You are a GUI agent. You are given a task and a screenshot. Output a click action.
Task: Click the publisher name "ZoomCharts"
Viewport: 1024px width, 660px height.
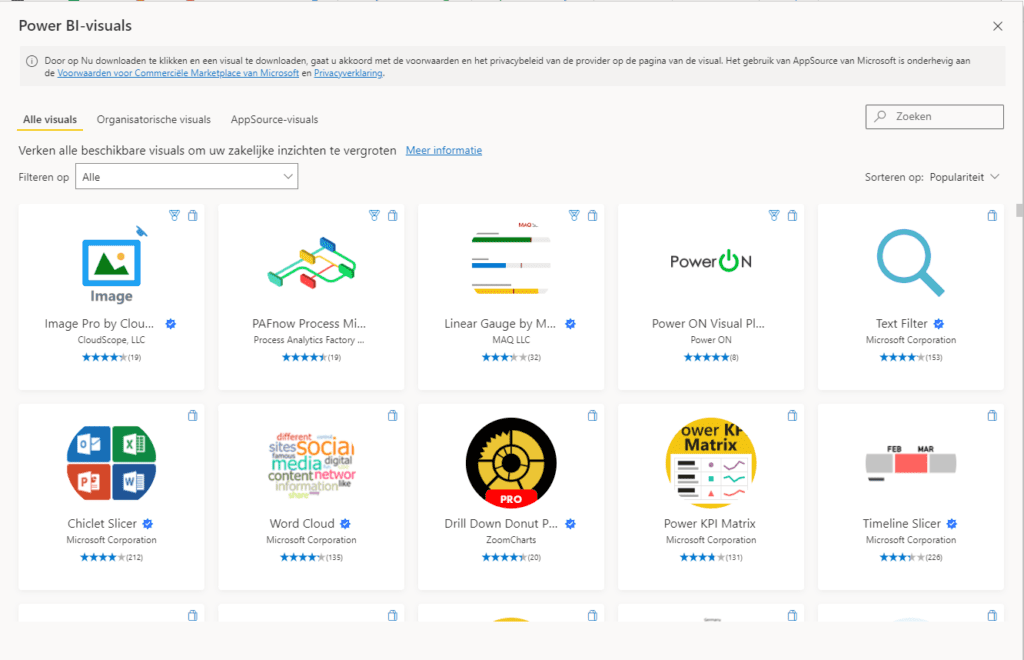pos(511,540)
